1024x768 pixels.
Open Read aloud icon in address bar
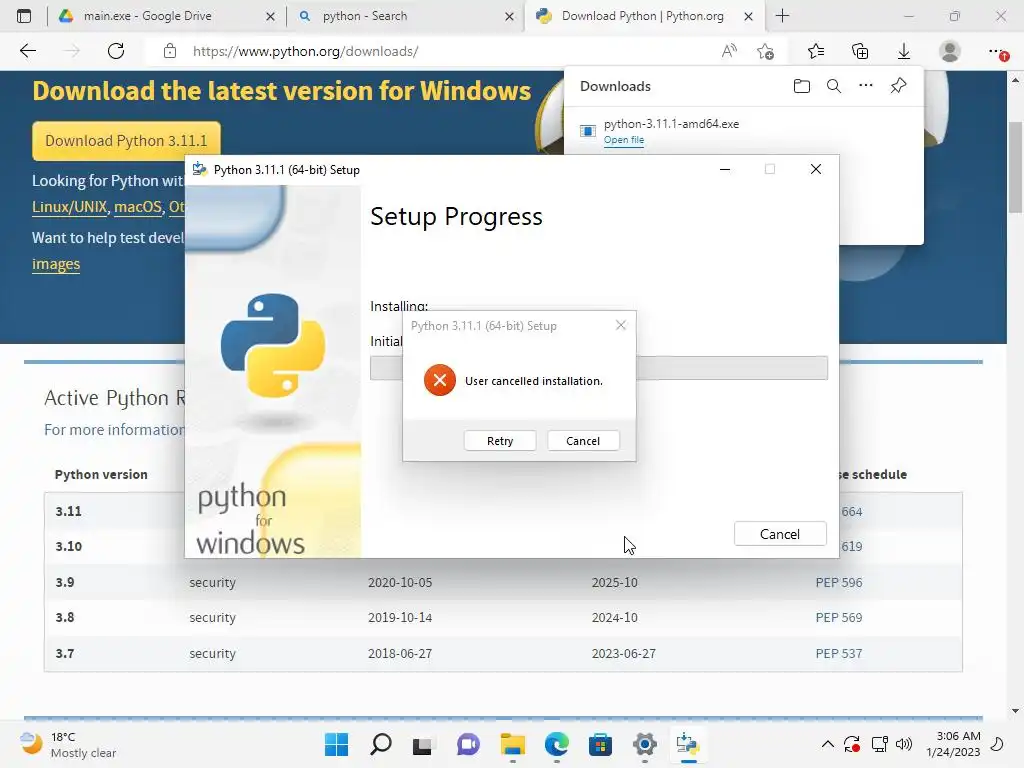click(729, 51)
